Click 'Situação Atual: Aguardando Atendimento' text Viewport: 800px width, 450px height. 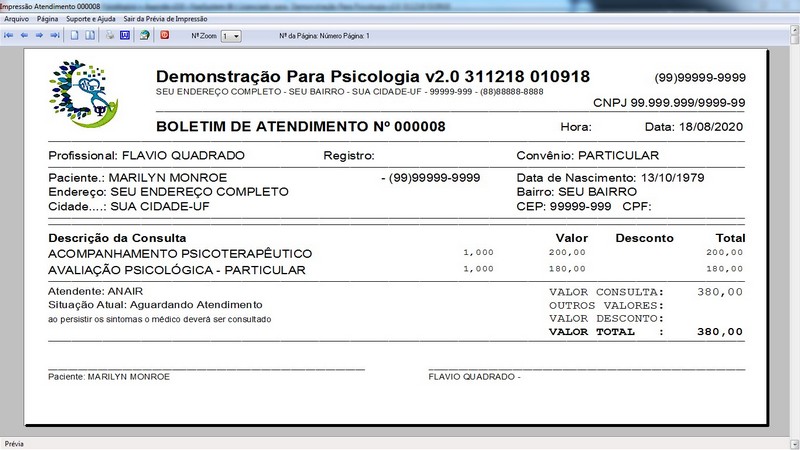(x=155, y=305)
